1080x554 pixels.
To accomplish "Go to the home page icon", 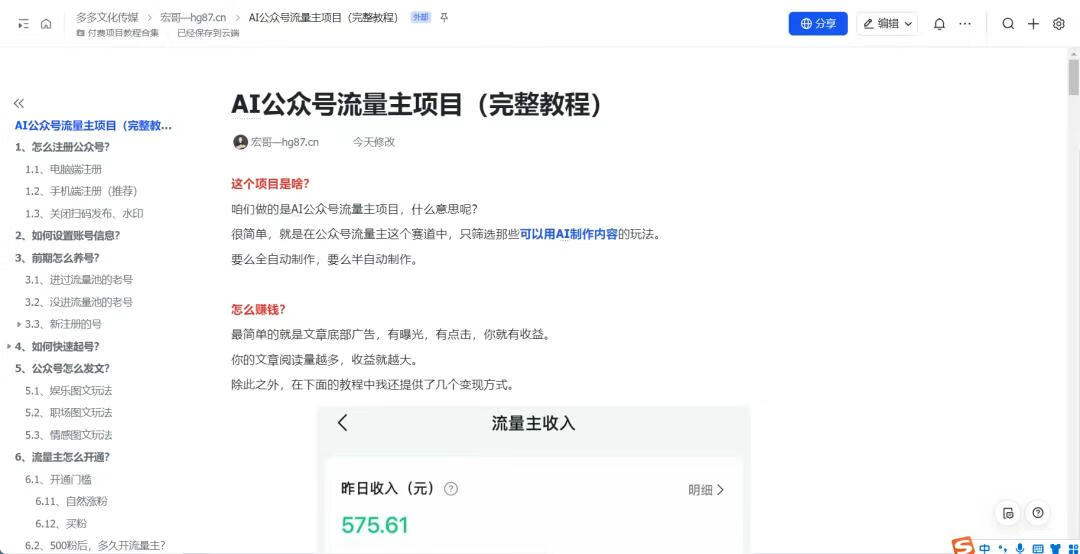I will click(x=46, y=24).
